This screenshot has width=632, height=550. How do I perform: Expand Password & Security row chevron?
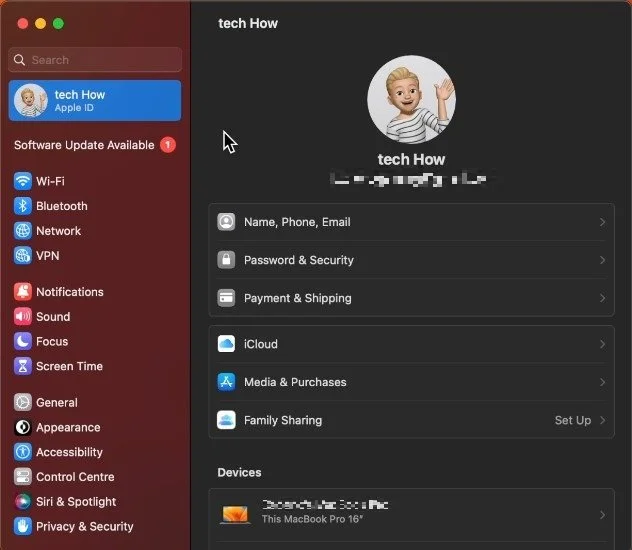[602, 260]
